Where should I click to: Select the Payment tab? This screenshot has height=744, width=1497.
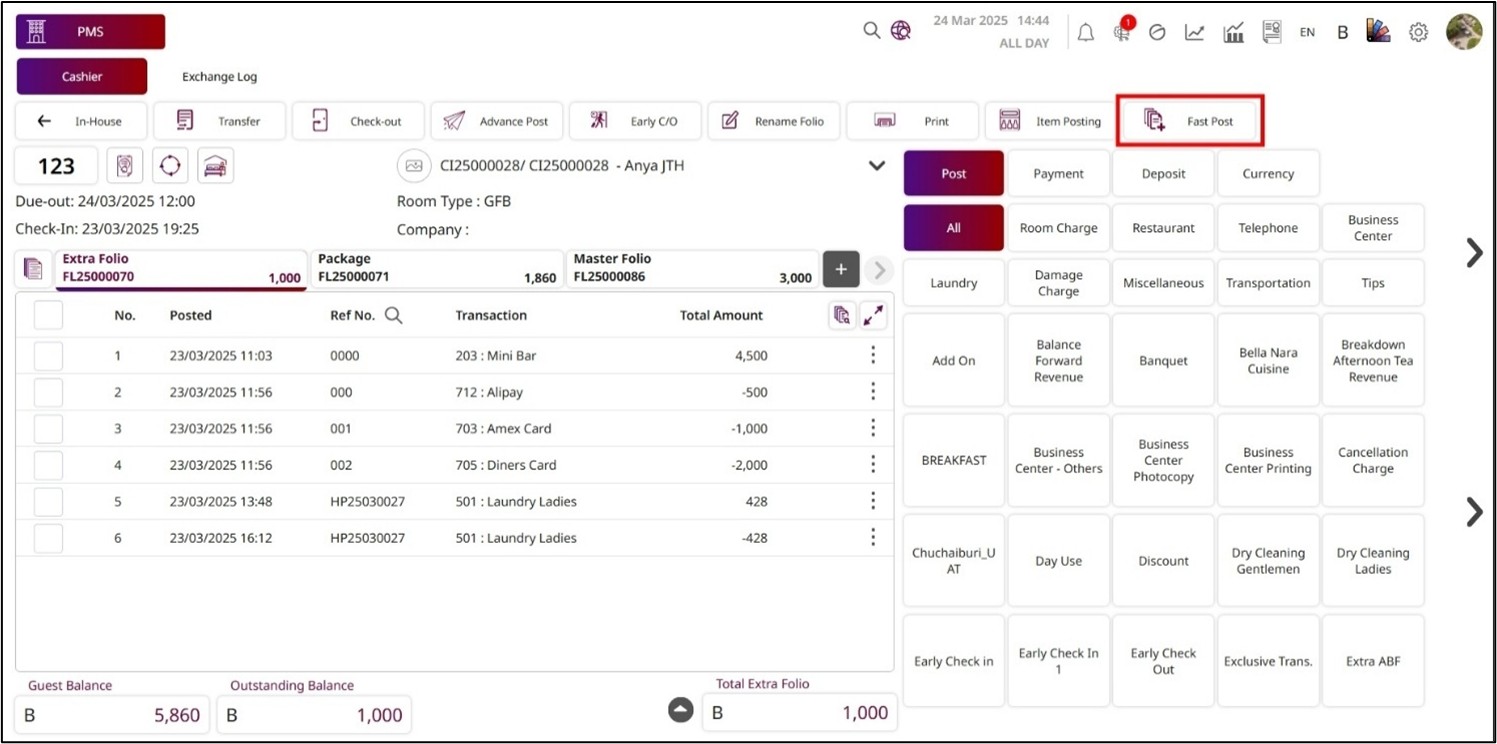tap(1058, 173)
